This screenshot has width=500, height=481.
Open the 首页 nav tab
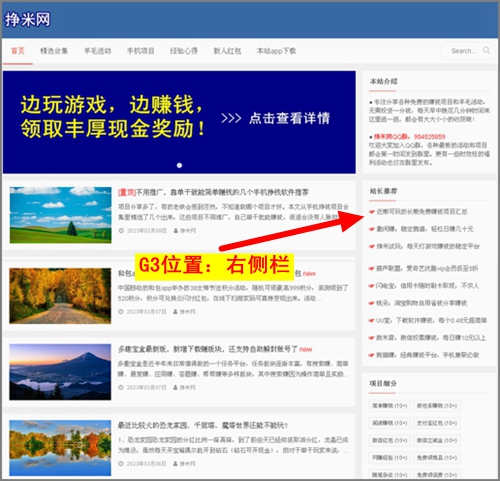point(18,51)
